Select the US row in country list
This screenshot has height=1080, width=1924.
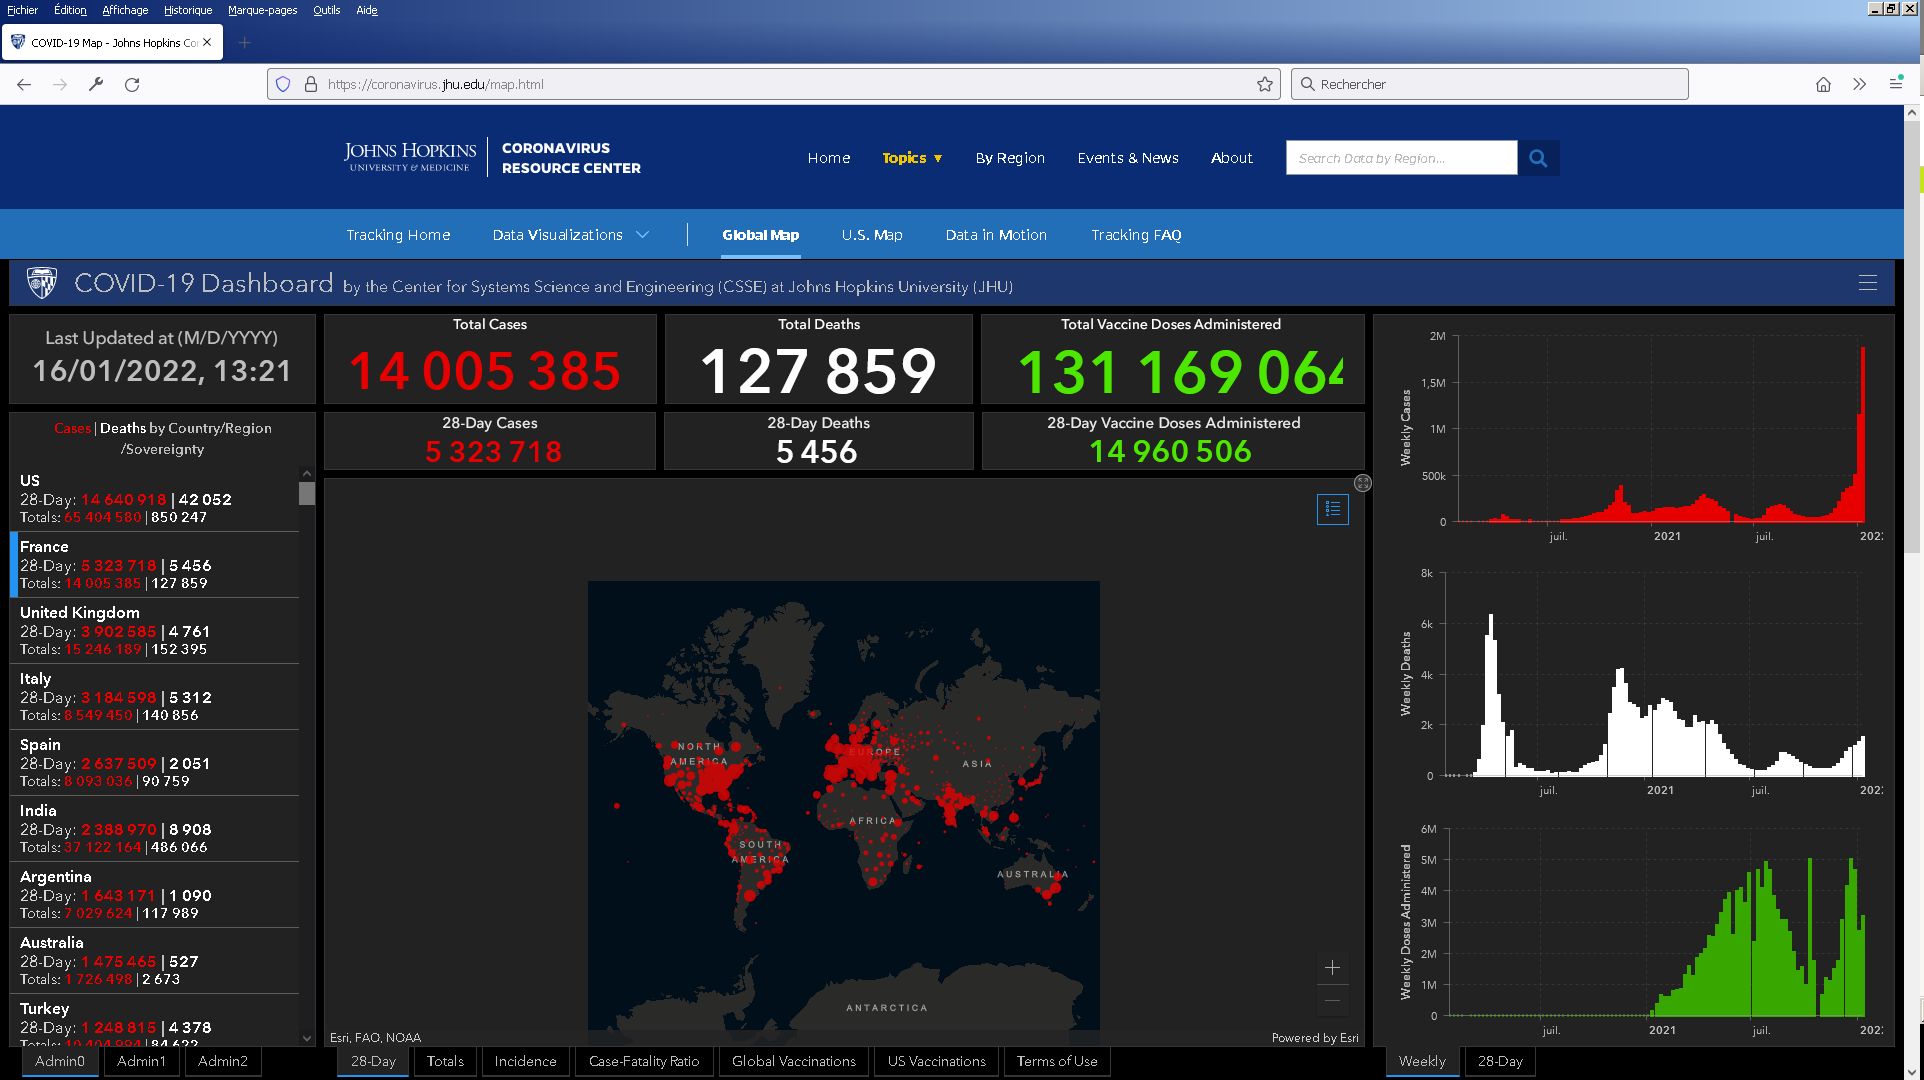(155, 499)
